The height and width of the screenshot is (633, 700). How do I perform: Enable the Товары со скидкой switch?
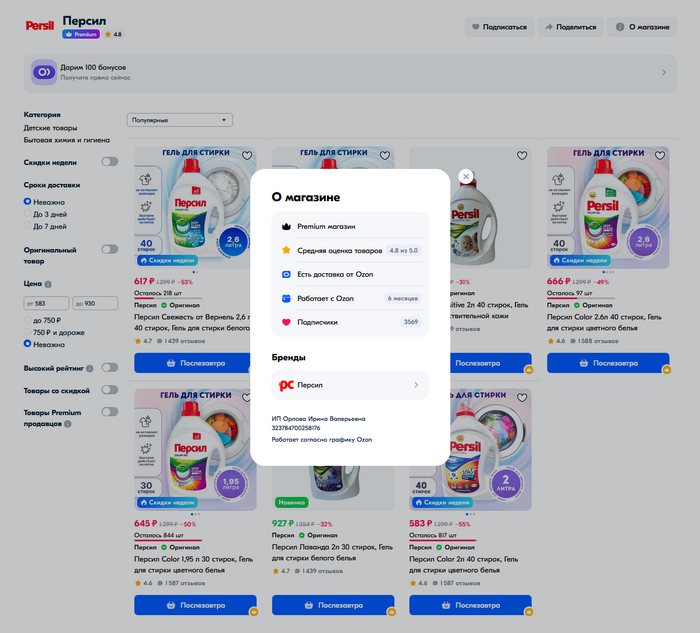[x=110, y=390]
